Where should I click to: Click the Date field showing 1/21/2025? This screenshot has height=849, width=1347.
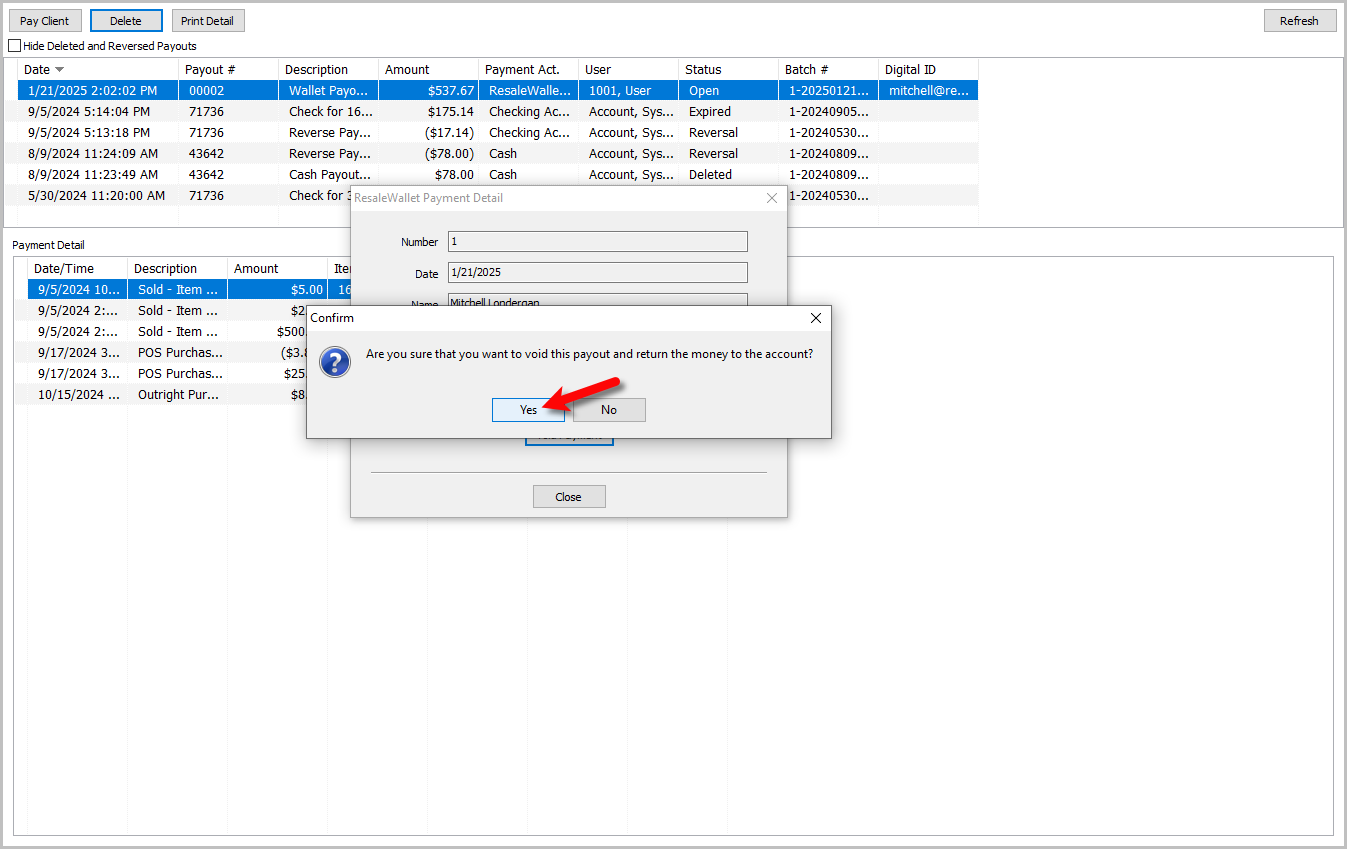[597, 272]
